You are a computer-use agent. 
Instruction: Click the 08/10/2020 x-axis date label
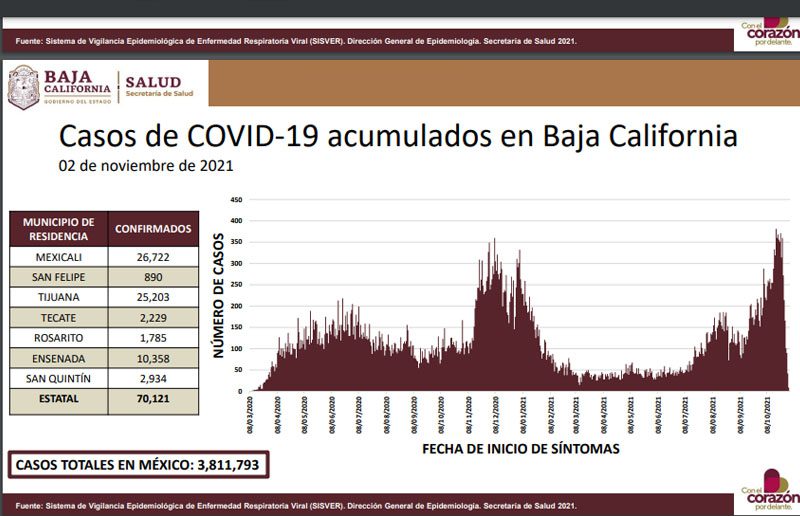tap(441, 415)
